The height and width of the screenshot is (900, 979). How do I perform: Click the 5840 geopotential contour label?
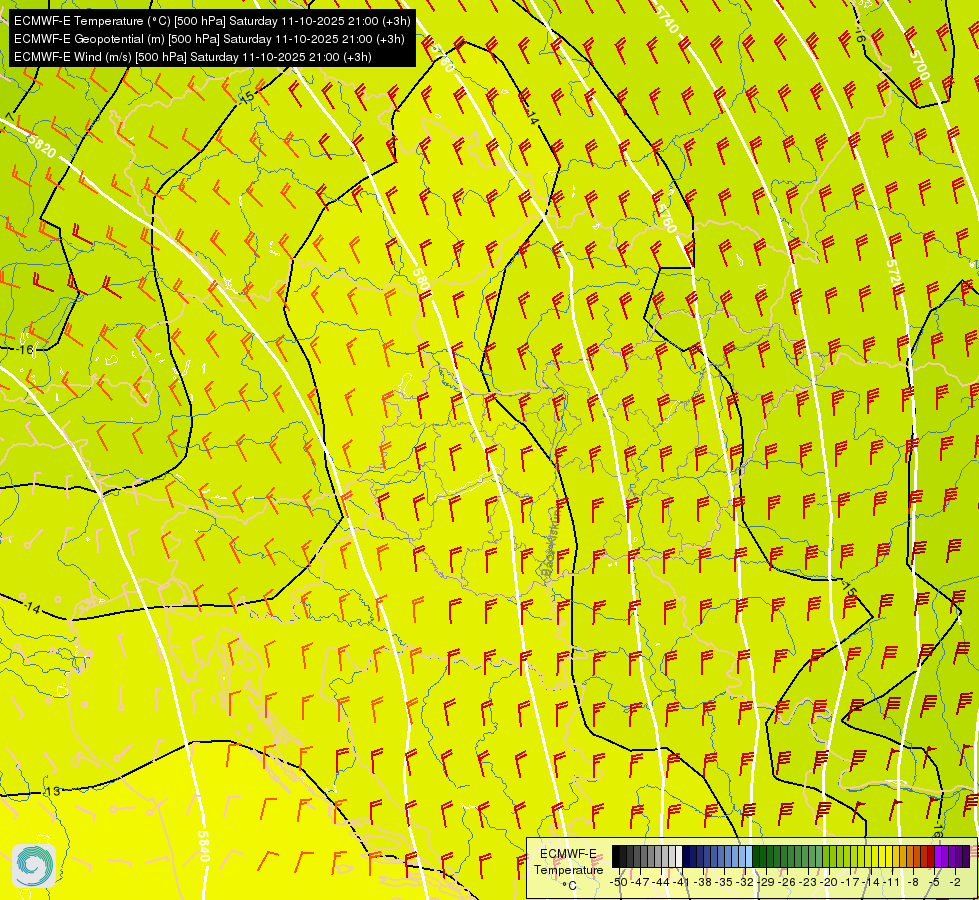click(204, 846)
